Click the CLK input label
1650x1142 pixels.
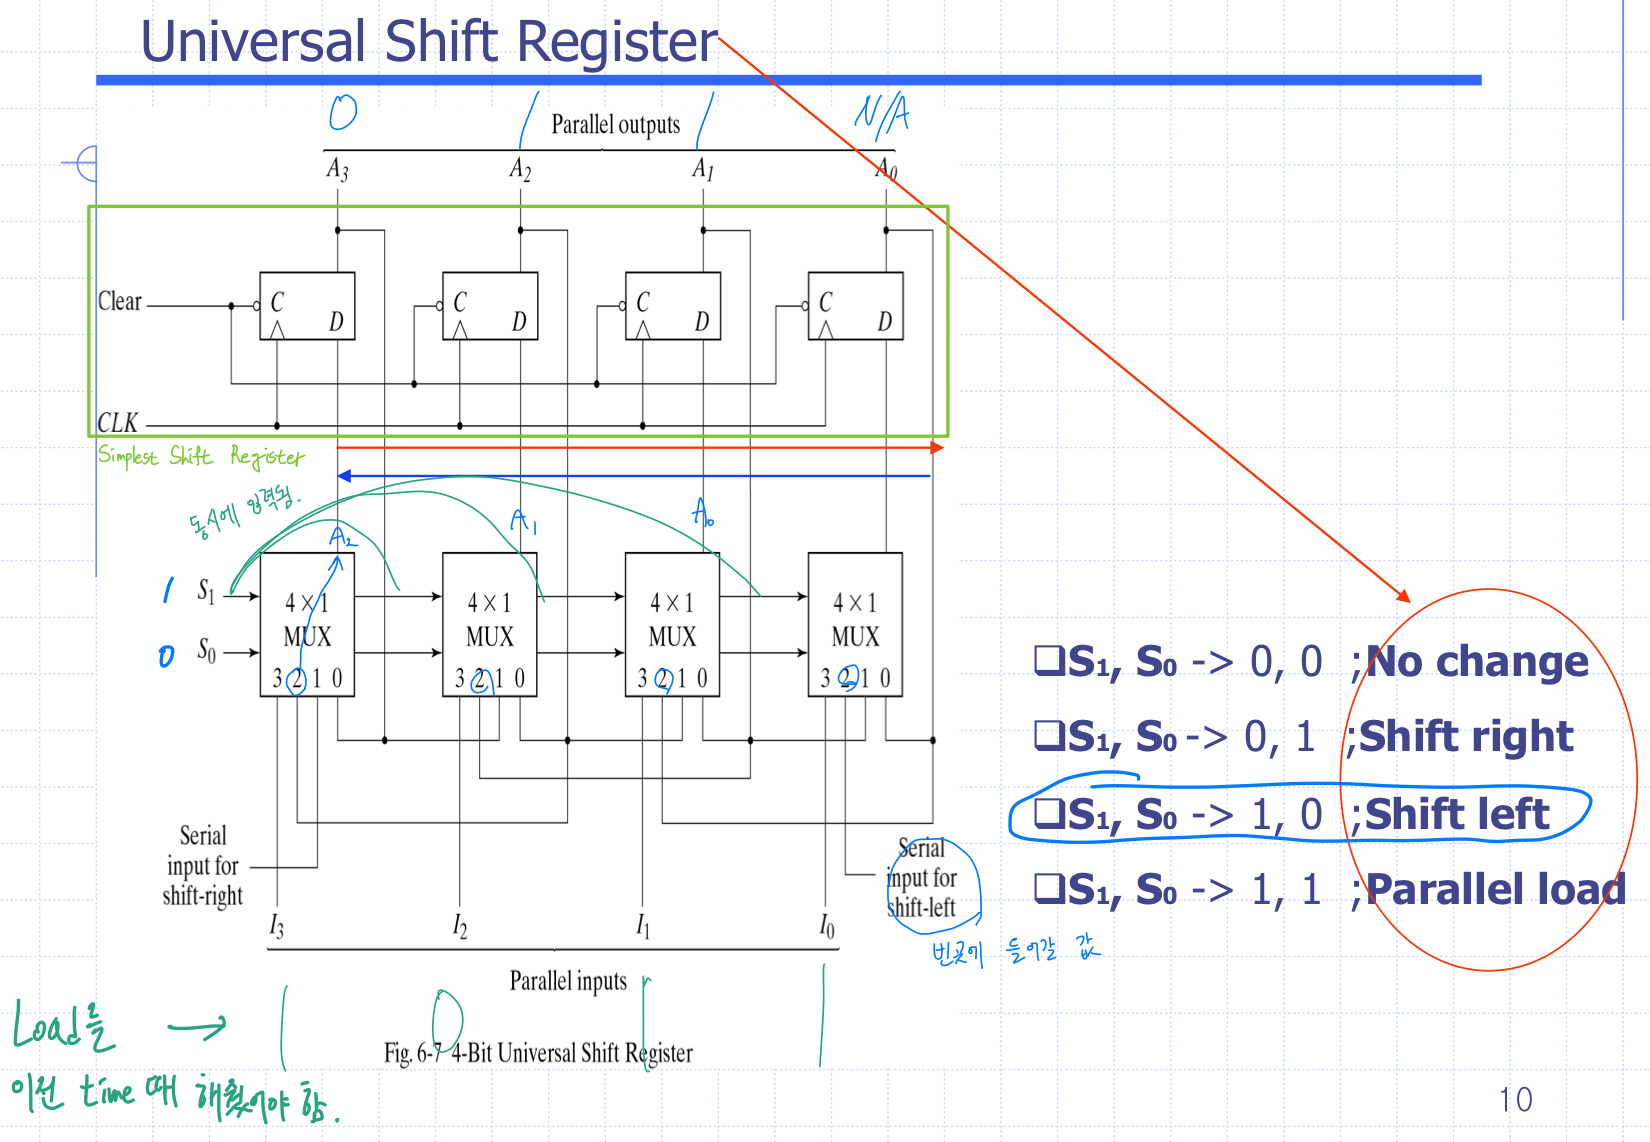coord(118,422)
